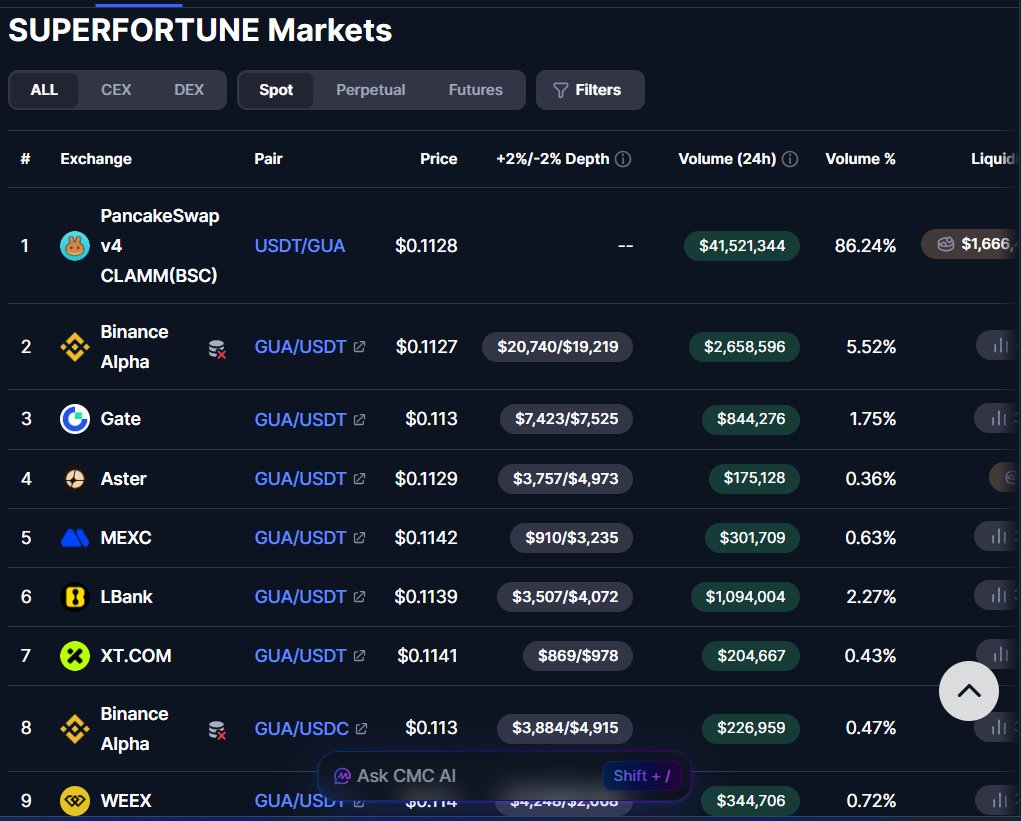The image size is (1021, 821).
Task: Open the USDT/GUA pair link
Action: [x=300, y=246]
